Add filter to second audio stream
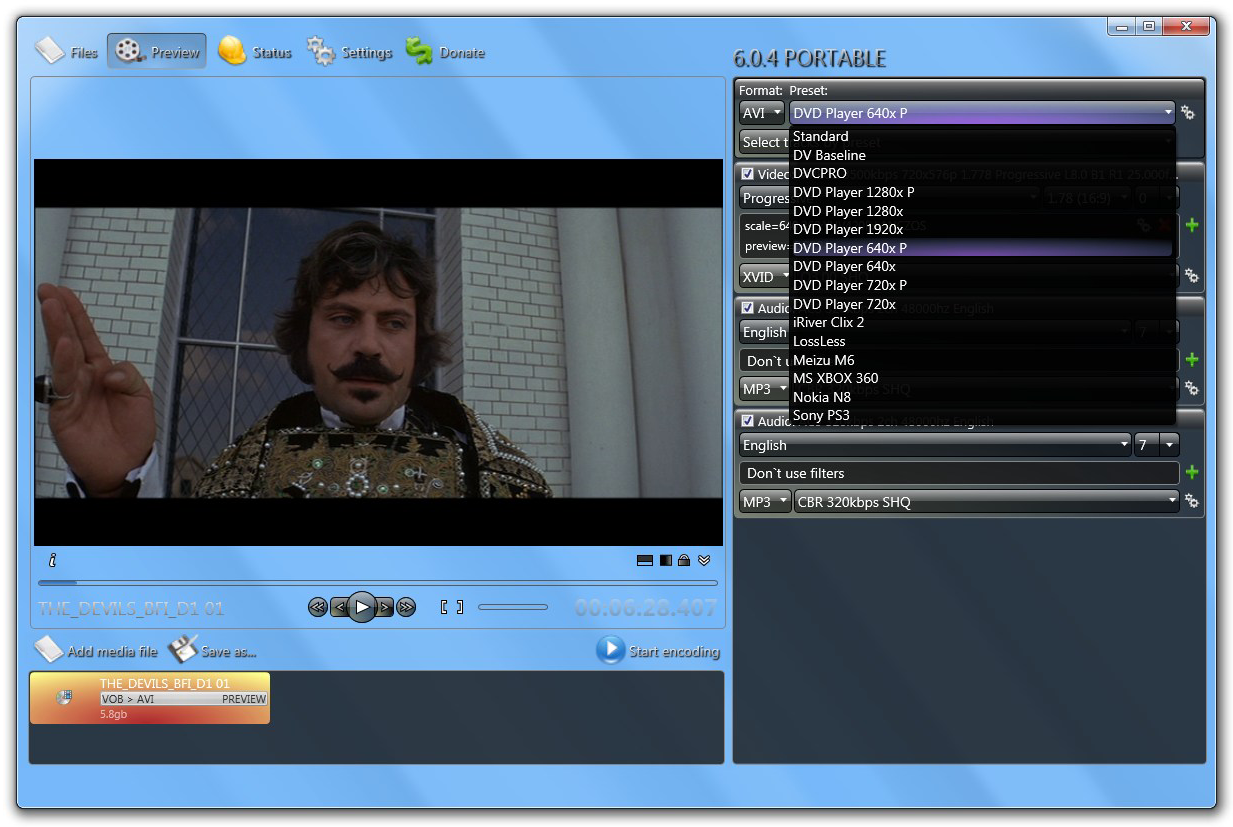Image resolution: width=1233 pixels, height=827 pixels. pos(1191,472)
